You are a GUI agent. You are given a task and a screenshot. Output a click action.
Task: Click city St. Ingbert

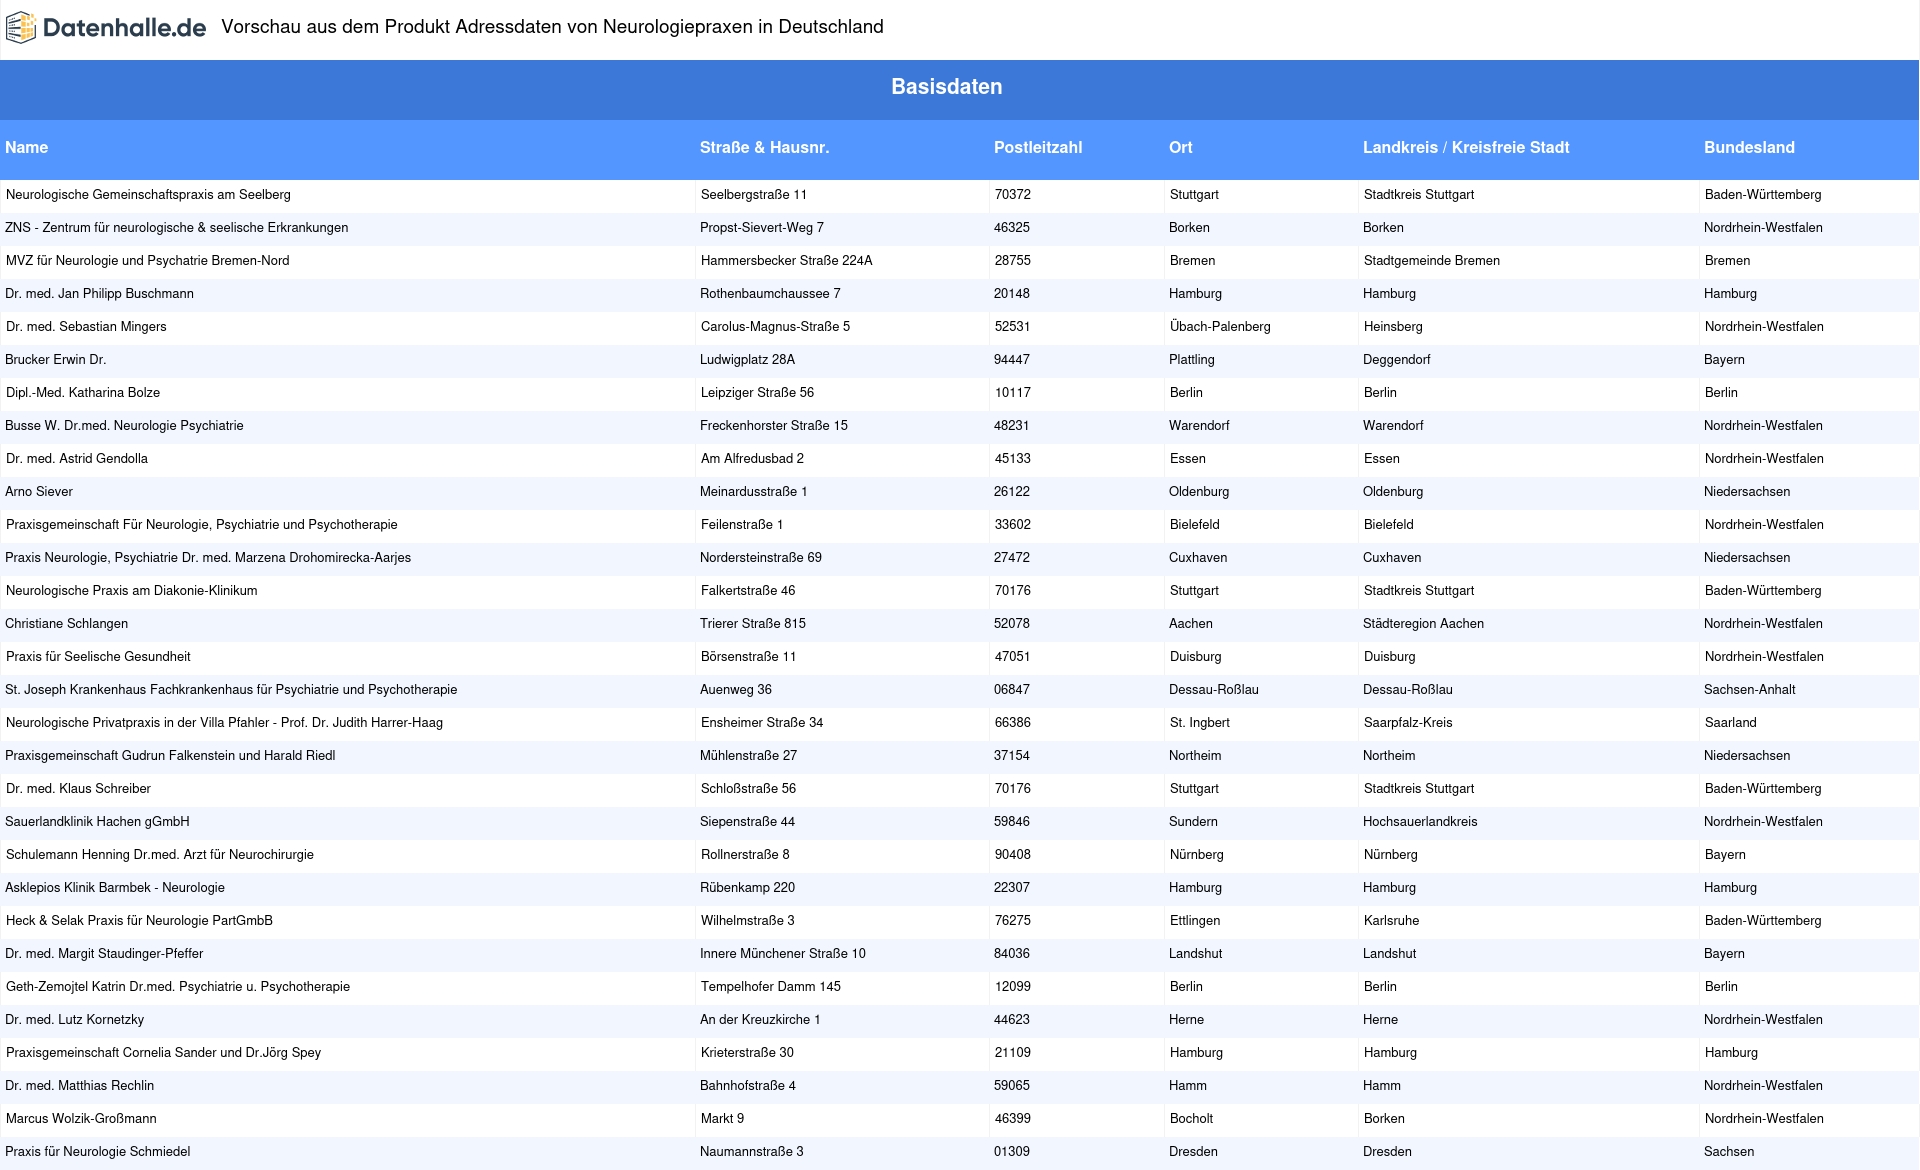(1200, 723)
